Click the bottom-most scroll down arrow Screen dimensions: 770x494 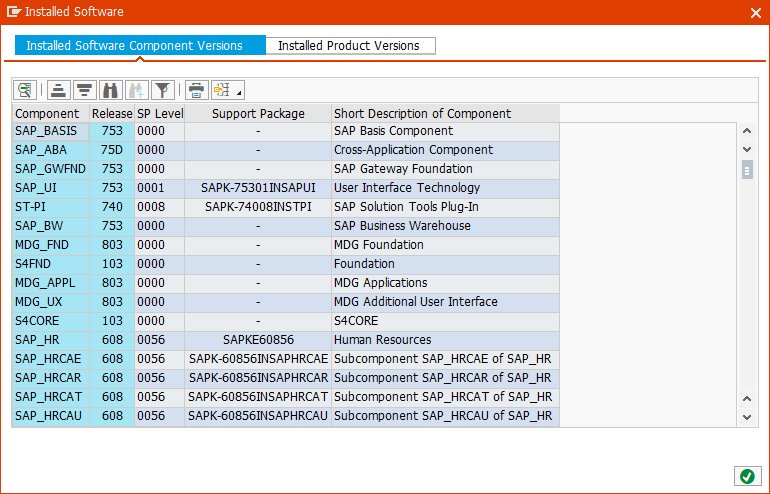click(x=747, y=417)
